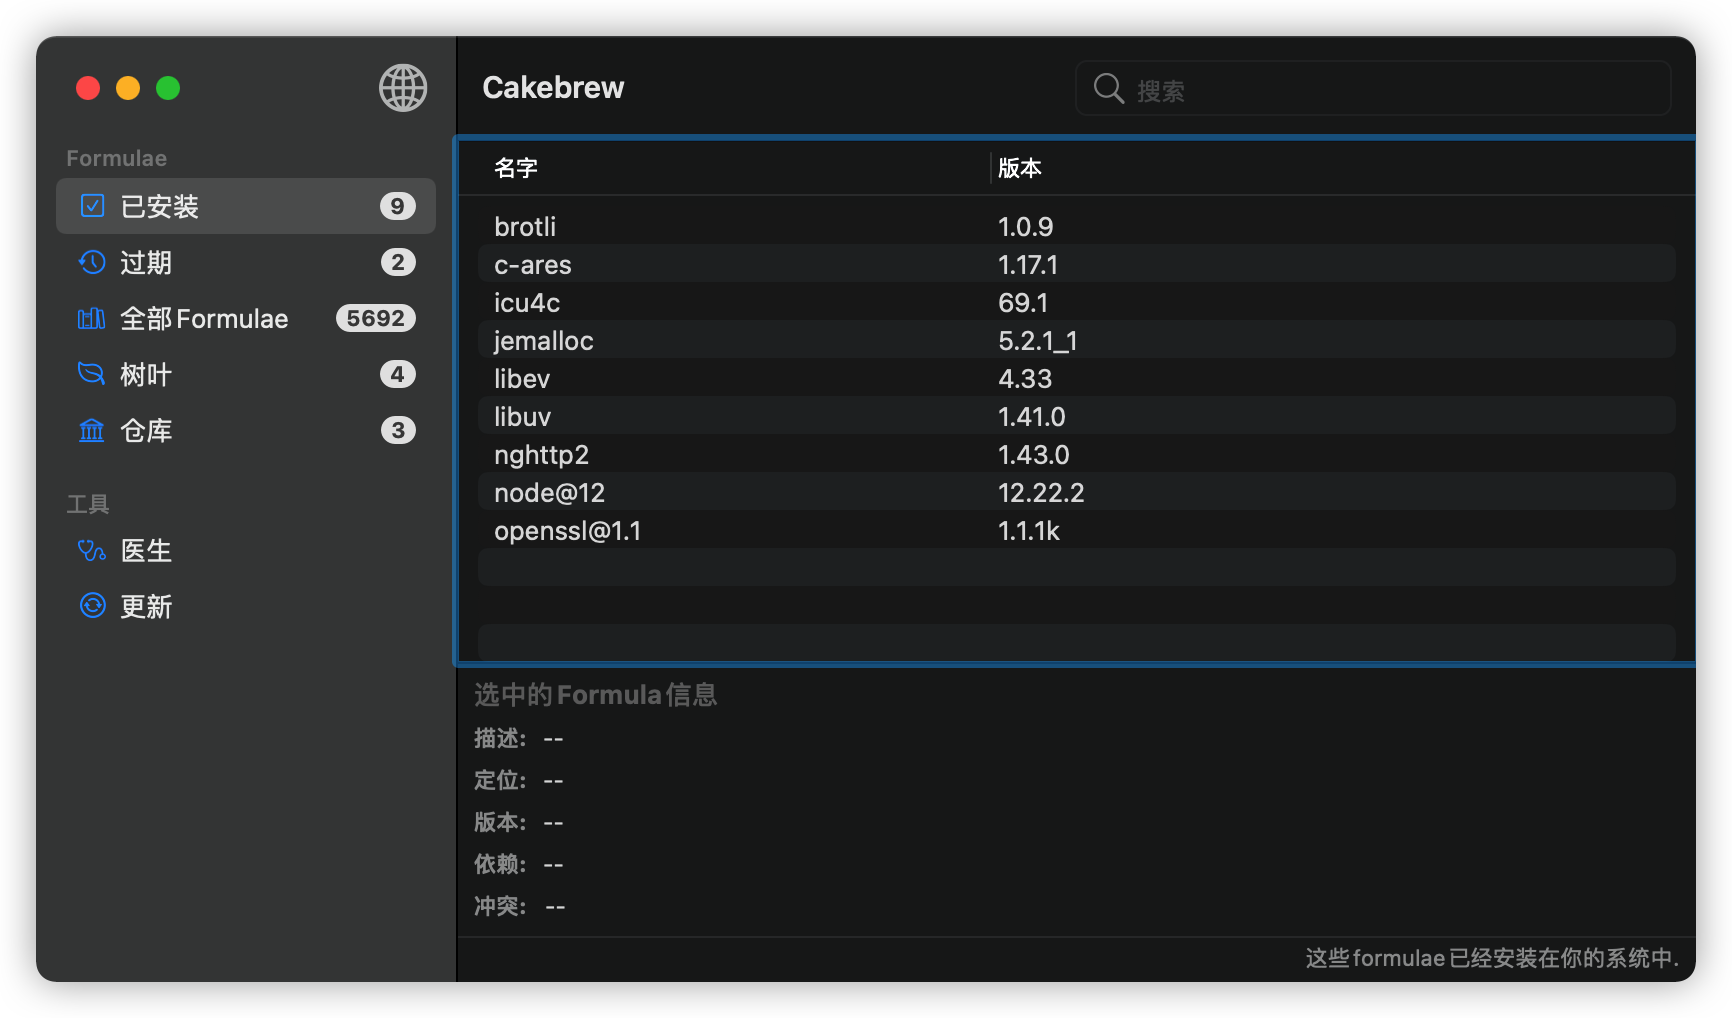
Task: Click the 2 badge on 过期
Action: 398,262
